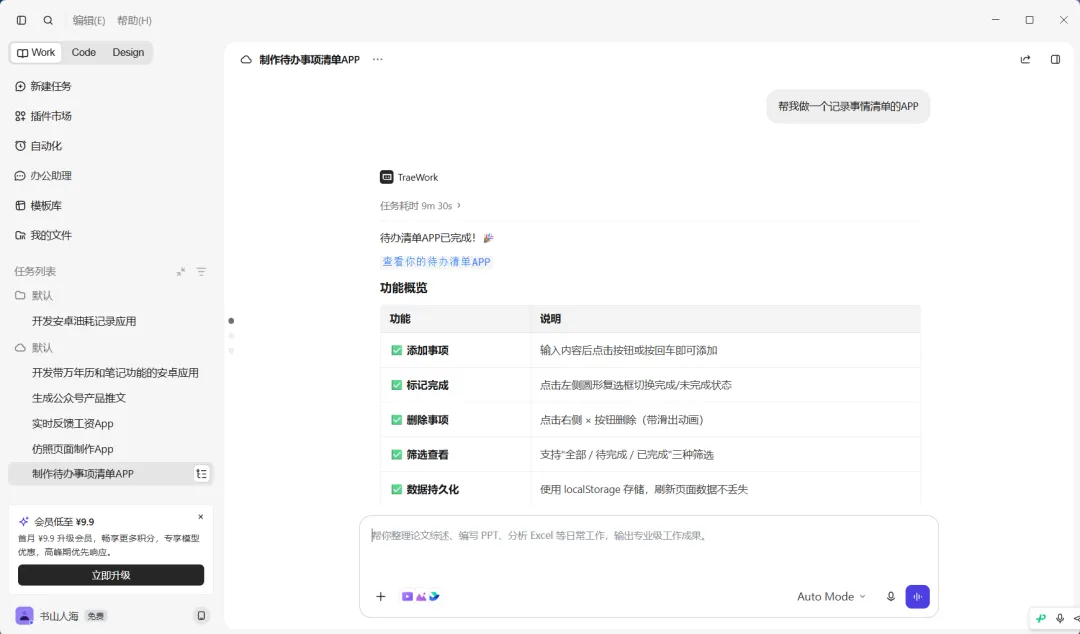
Task: Open the three-dot menu beside the title
Action: 377,59
